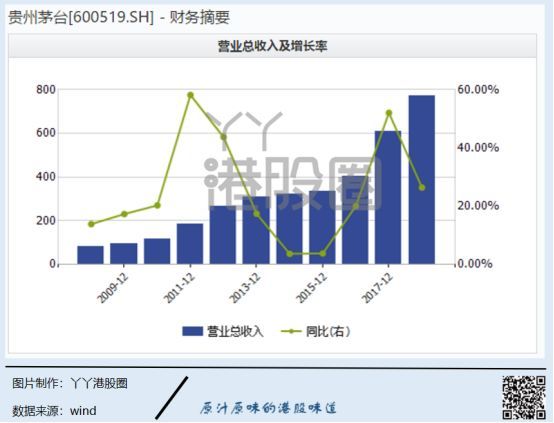Image resolution: width=554 pixels, height=423 pixels.
Task: Click the low growth-rate point at 2015-12
Action: (323, 253)
